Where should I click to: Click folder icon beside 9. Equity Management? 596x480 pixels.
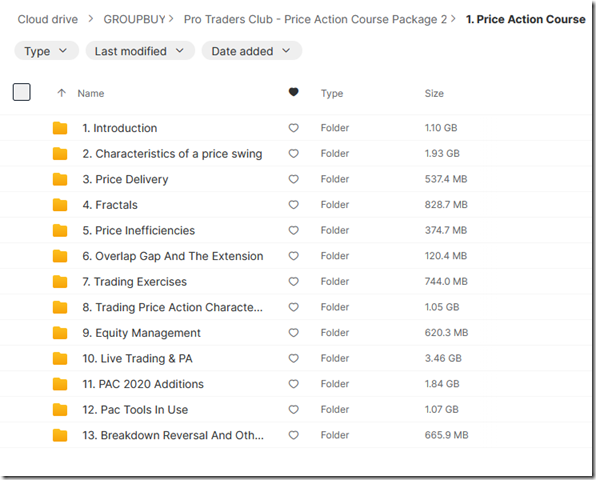60,333
